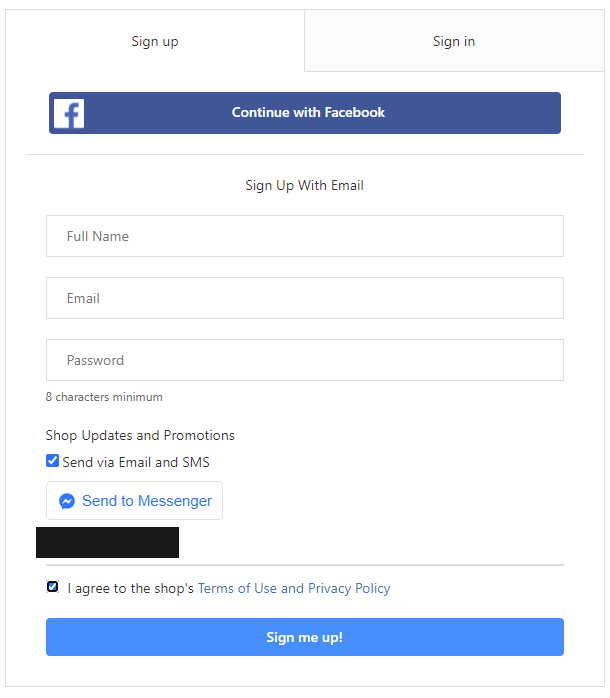This screenshot has height=698, width=610.
Task: Click the Shop Updates and Promotions label
Action: click(x=140, y=435)
